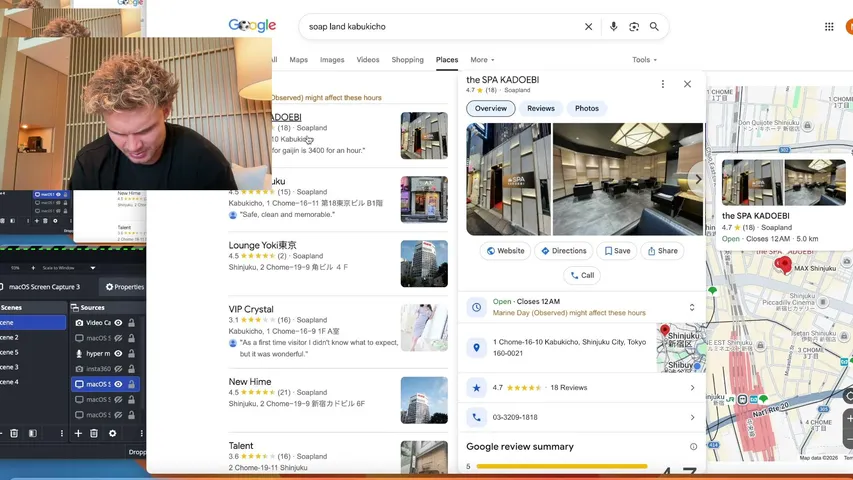The image size is (853, 480).
Task: Open the Google apps grid
Action: 829,27
